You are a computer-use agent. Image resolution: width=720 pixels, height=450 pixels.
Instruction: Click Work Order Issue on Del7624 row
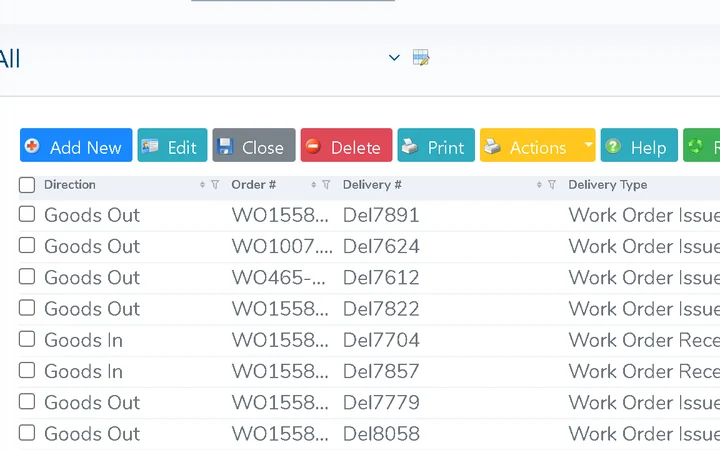pos(644,246)
